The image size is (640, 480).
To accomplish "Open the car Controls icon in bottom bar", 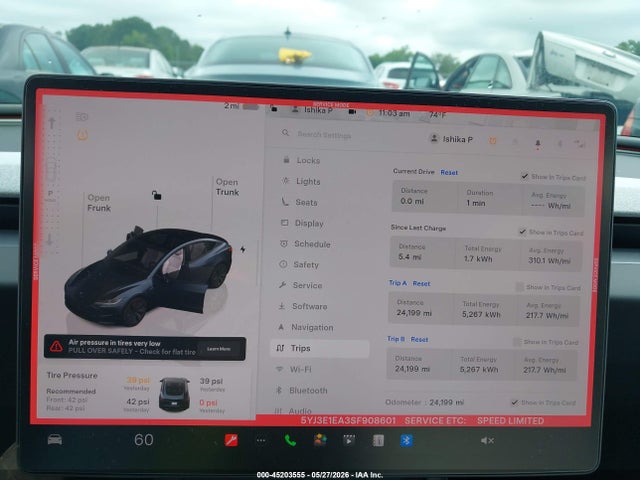I will click(x=55, y=440).
